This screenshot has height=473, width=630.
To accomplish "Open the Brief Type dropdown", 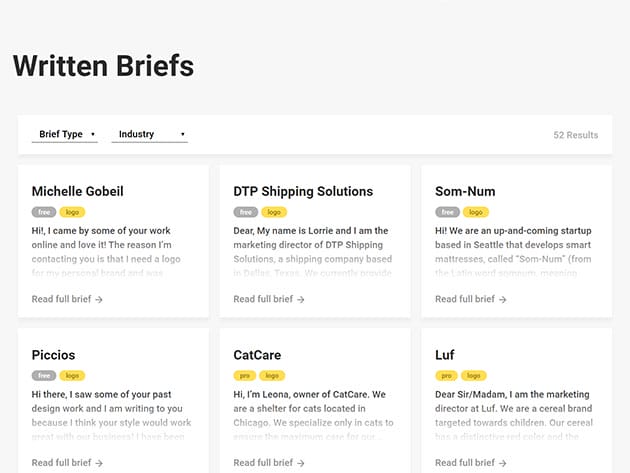I will click(64, 134).
